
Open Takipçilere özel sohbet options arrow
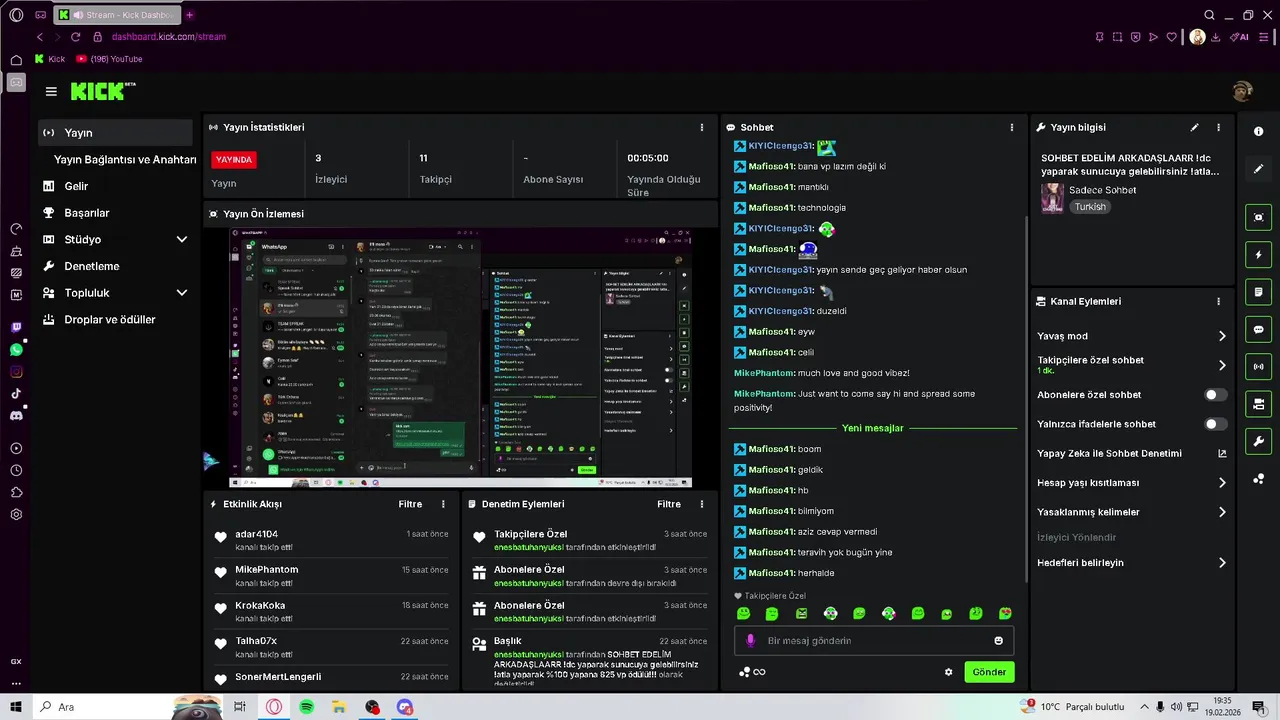[x=1221, y=365]
